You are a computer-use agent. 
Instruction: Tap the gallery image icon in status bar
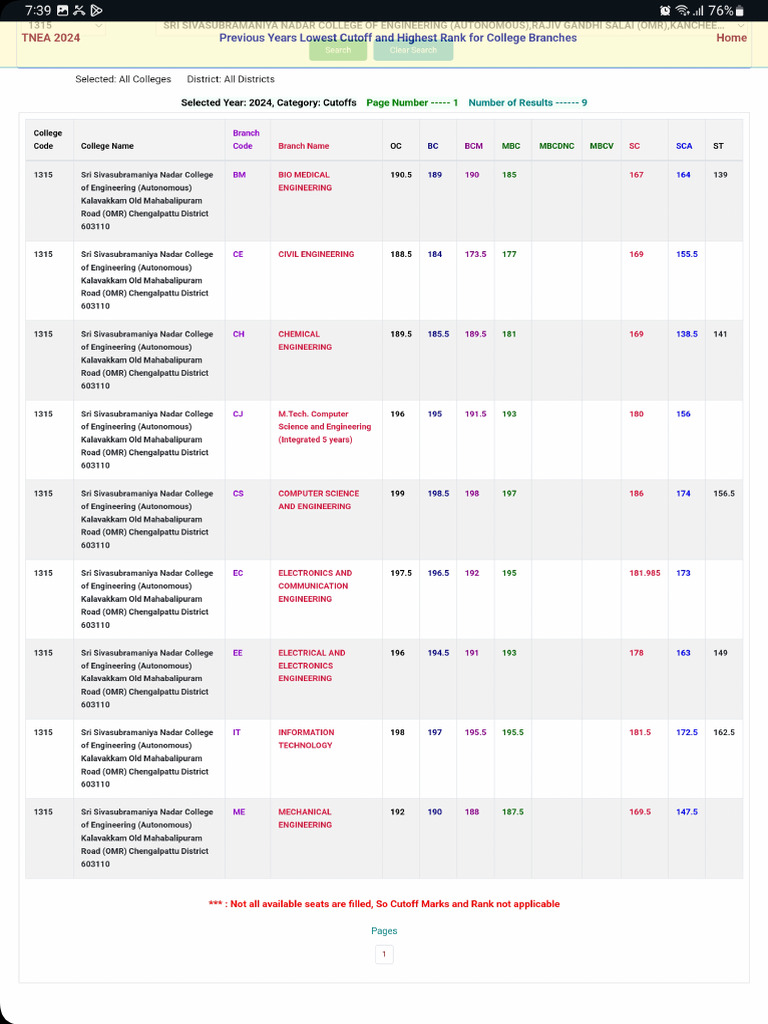(63, 10)
